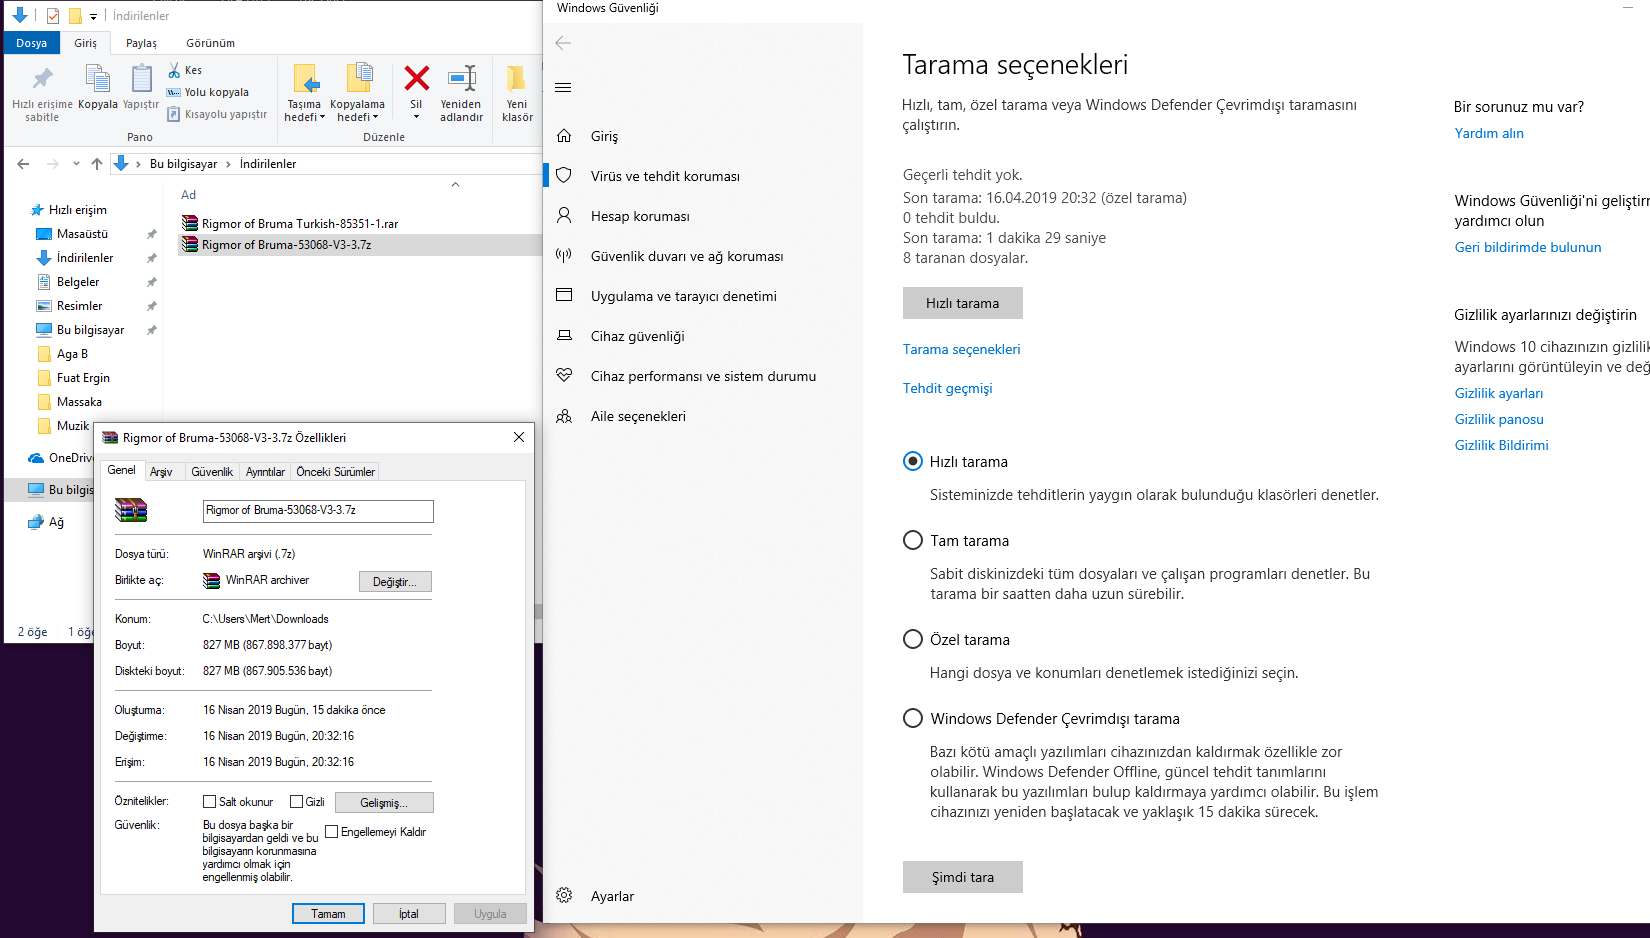Select the Tam tarama radio button

[x=912, y=540]
